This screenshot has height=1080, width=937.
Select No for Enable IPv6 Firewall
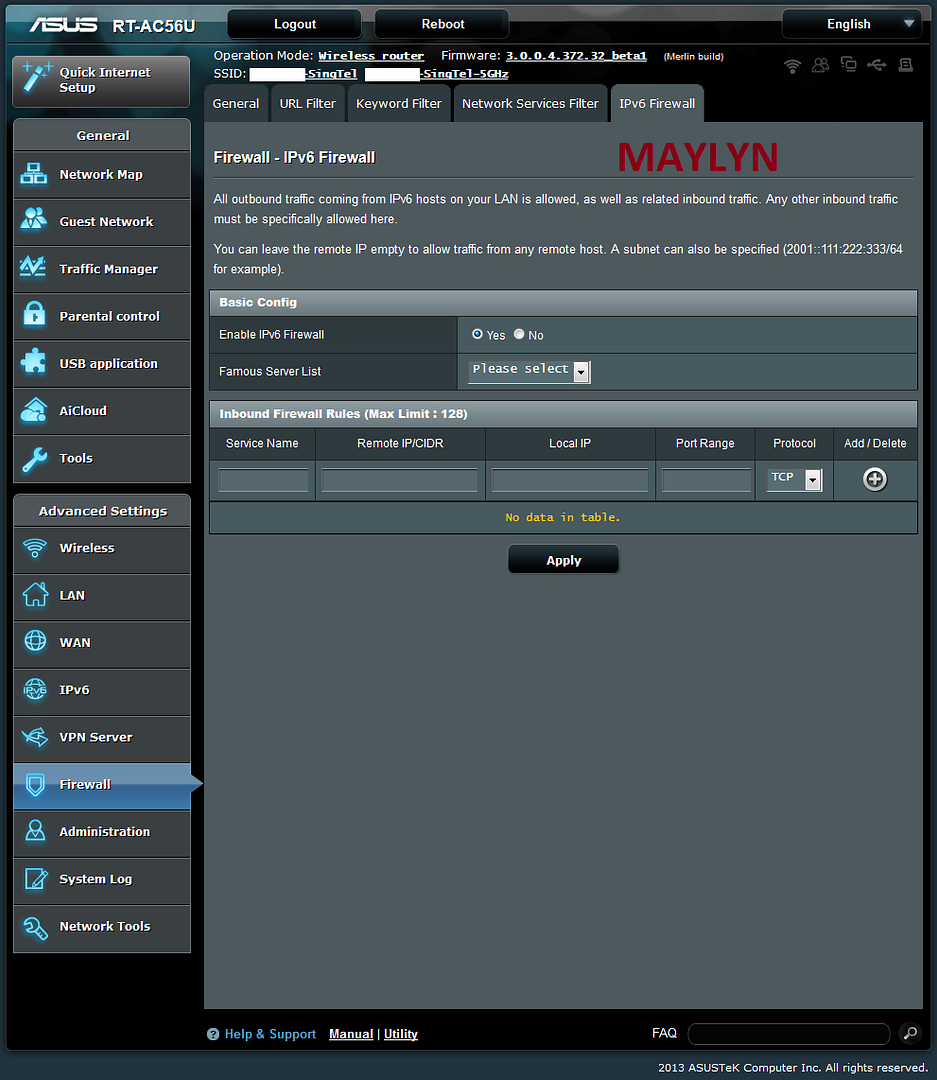519,334
